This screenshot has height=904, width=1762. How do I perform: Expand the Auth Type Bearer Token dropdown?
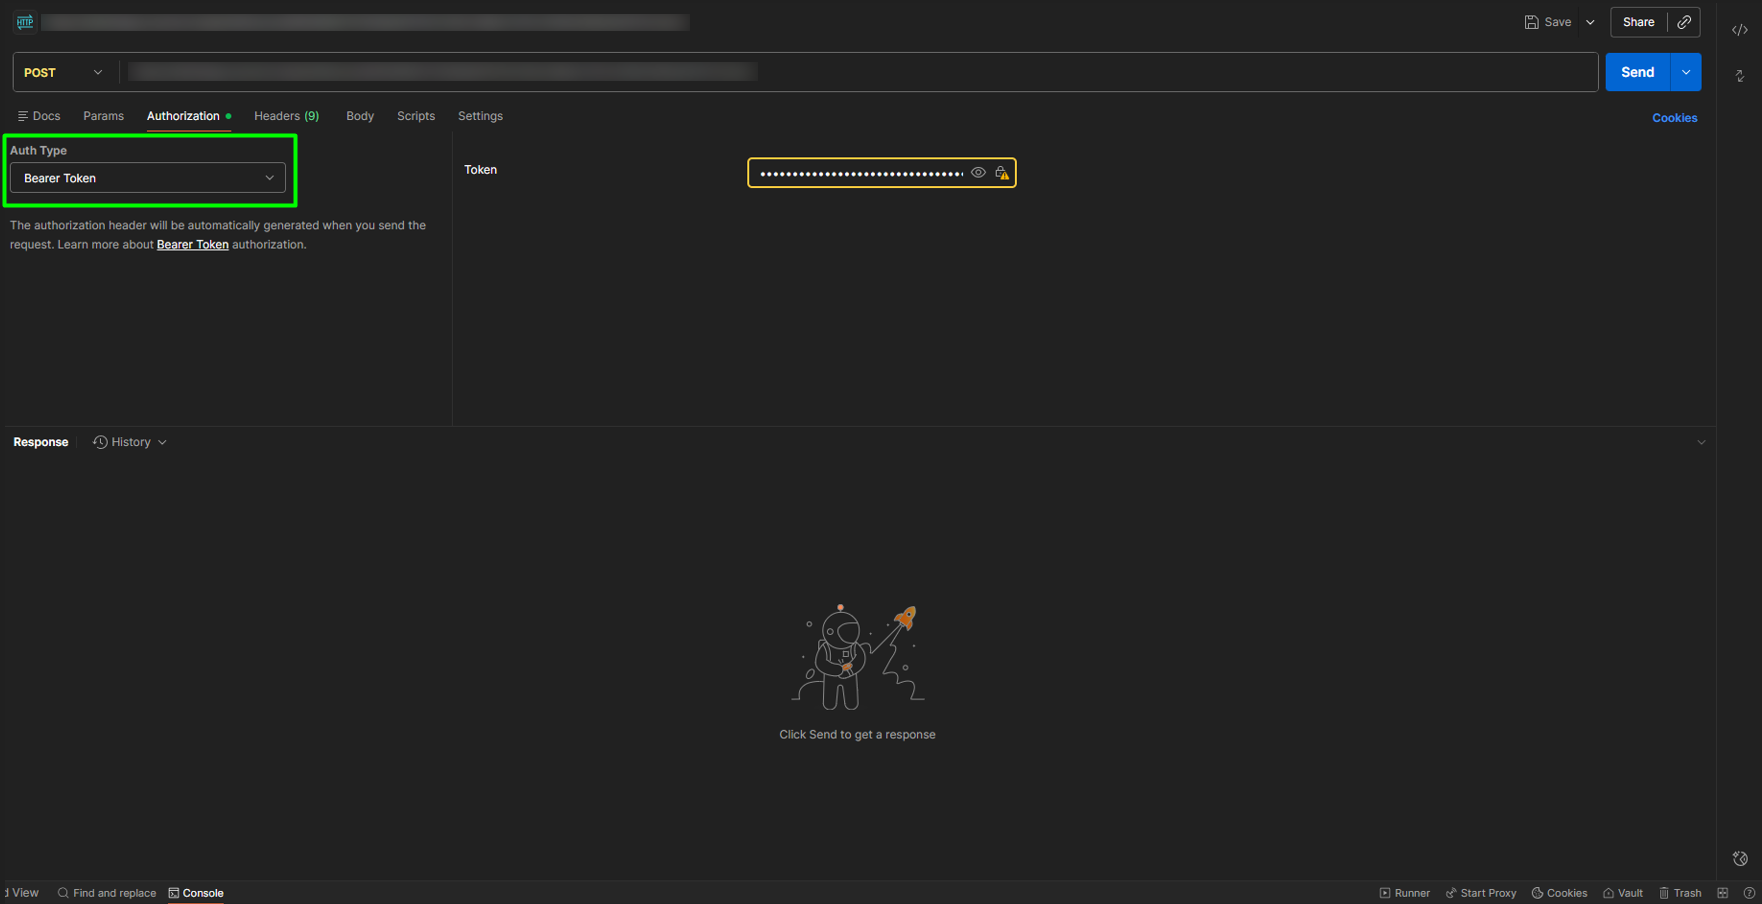tap(148, 178)
